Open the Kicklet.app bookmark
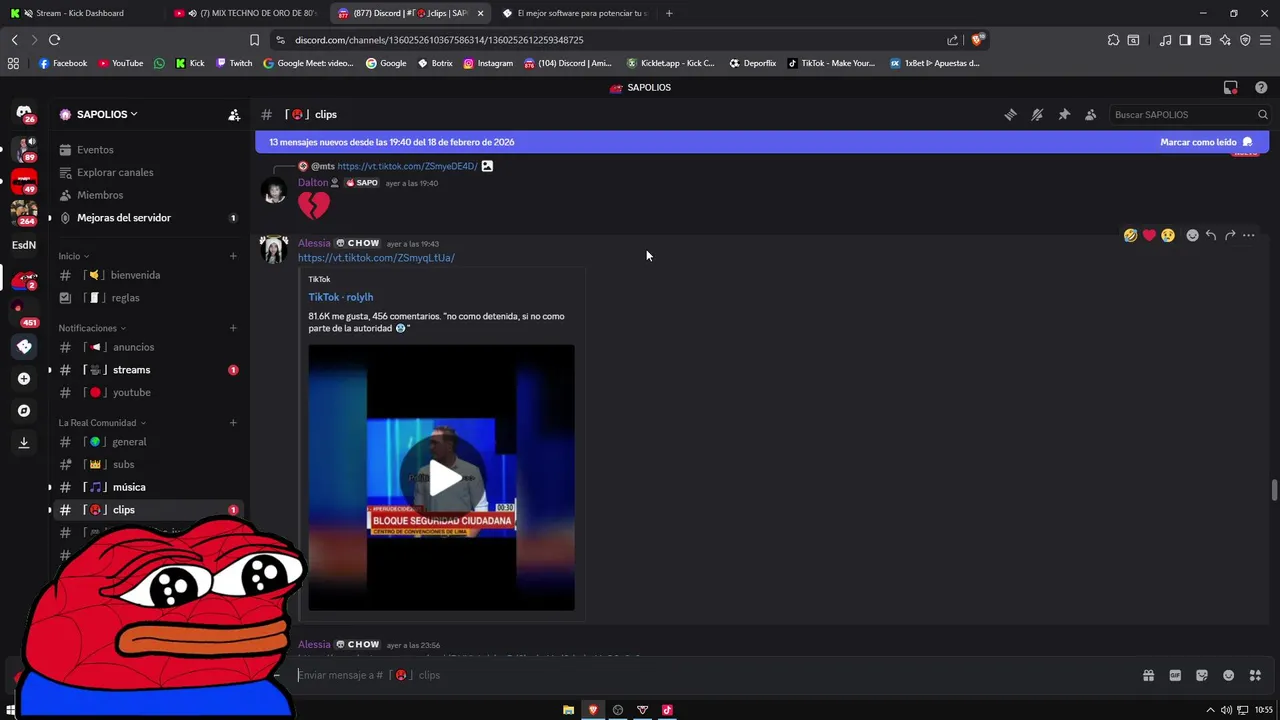 pos(670,63)
